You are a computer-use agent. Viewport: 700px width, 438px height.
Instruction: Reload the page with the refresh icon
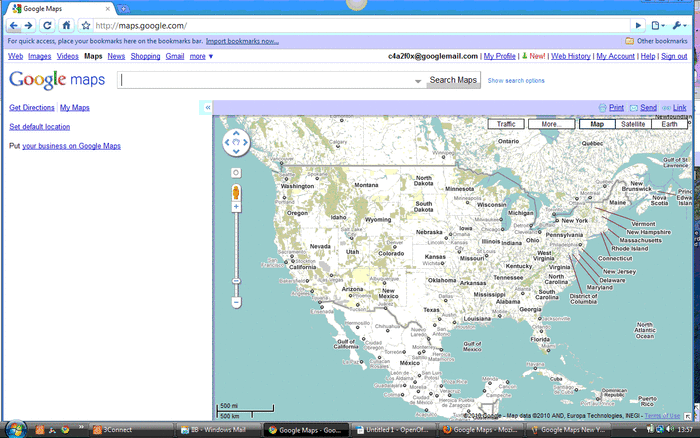[47, 25]
